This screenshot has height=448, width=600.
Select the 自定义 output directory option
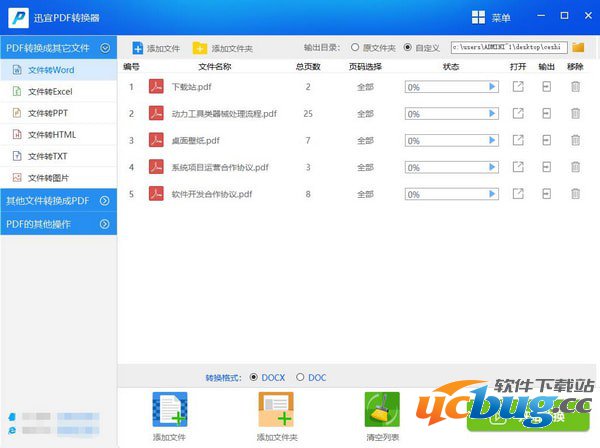coord(407,47)
